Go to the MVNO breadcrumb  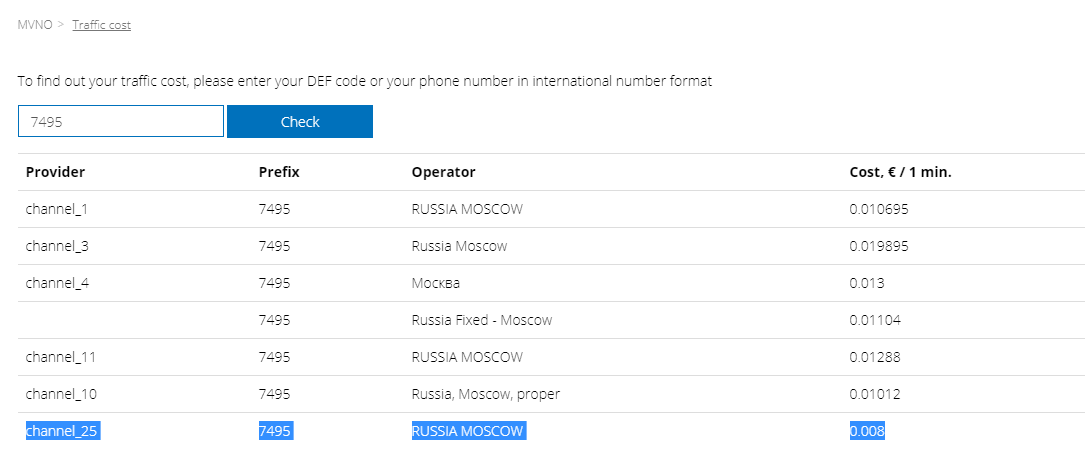tap(35, 25)
